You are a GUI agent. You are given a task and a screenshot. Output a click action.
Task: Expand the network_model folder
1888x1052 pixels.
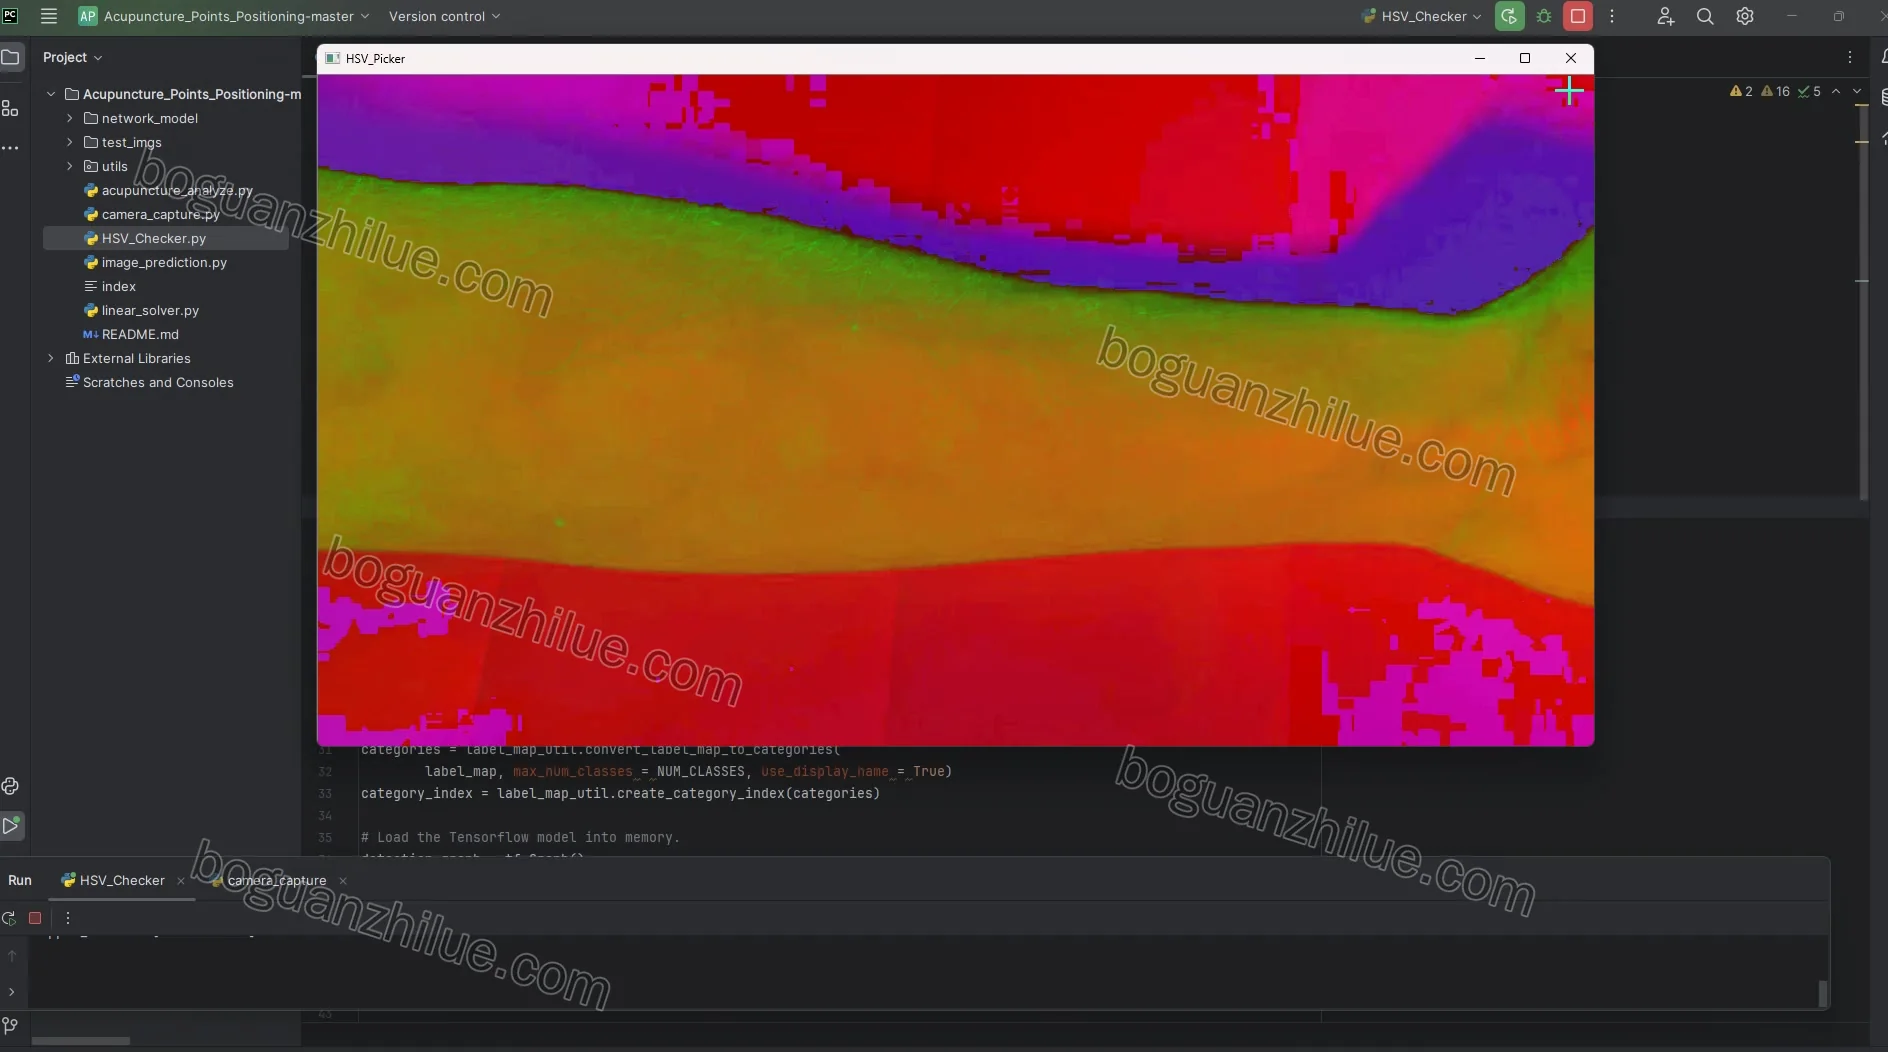click(x=69, y=118)
